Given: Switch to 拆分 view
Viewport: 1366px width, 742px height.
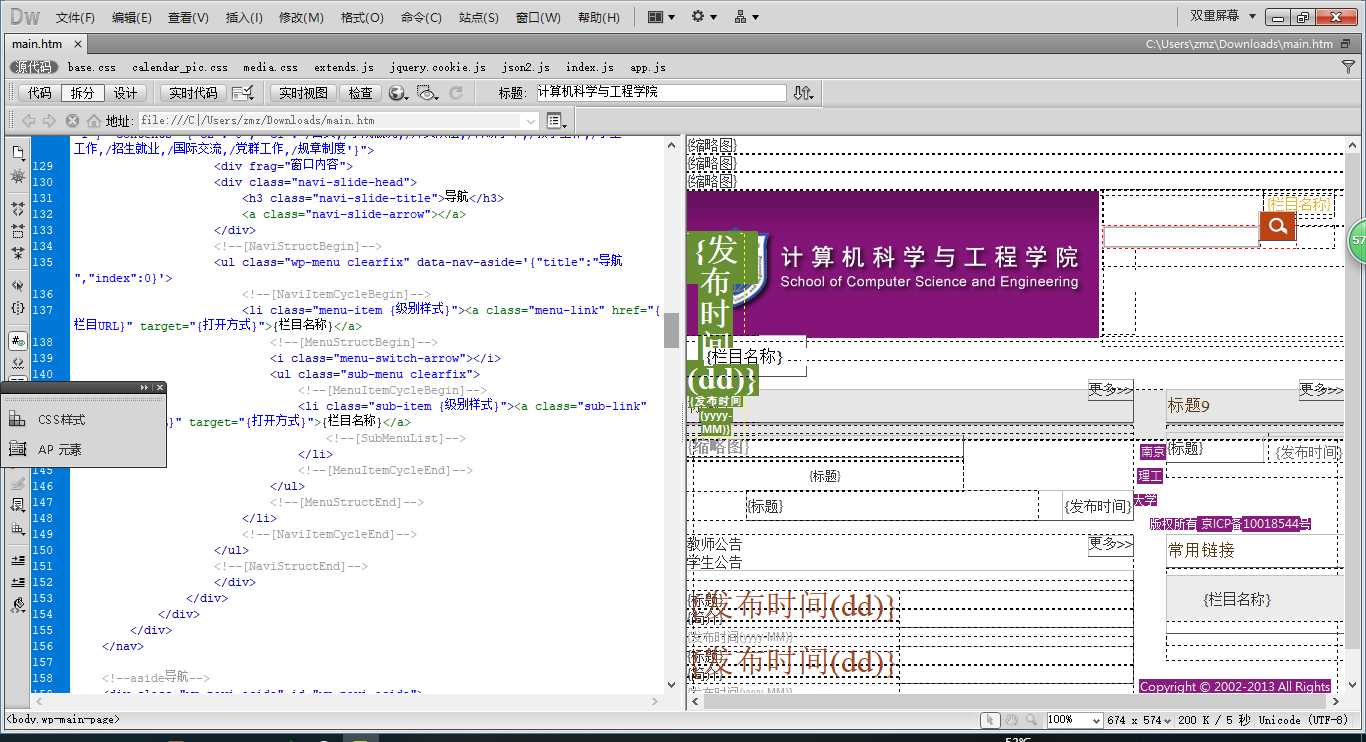Looking at the screenshot, I should pyautogui.click(x=82, y=93).
